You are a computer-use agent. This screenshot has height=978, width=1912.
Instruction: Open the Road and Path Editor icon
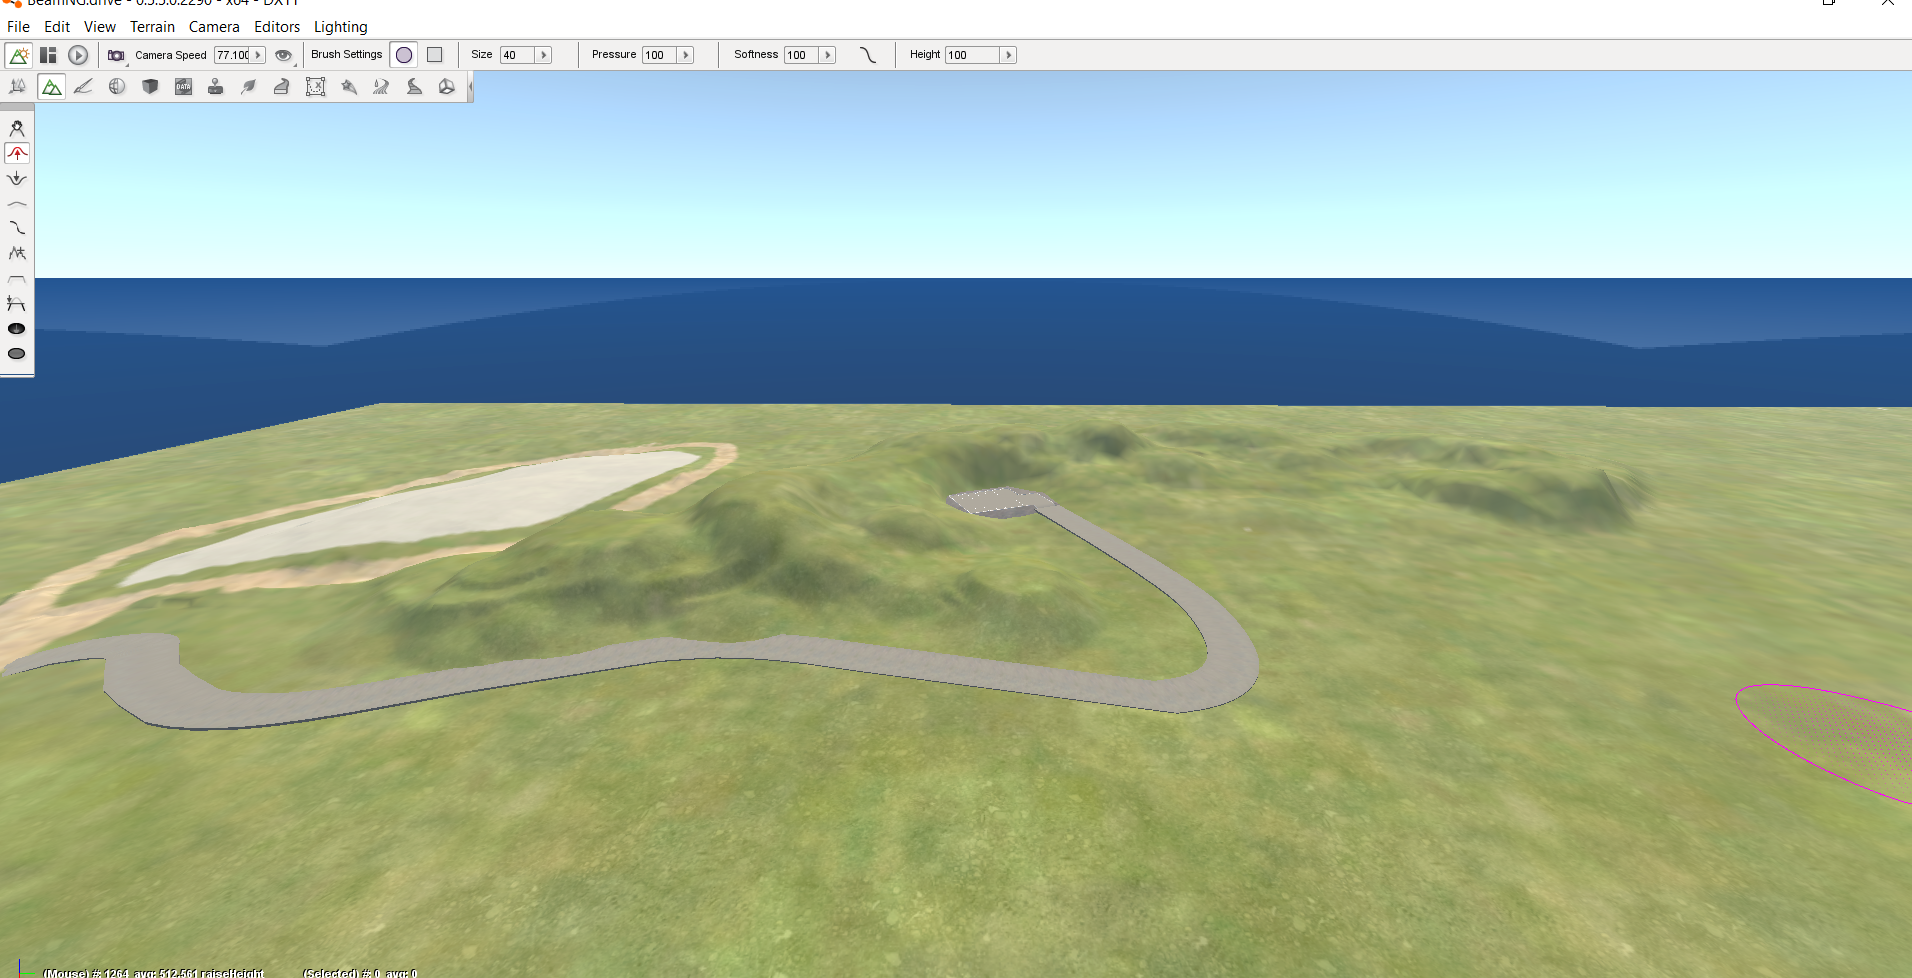(x=414, y=87)
